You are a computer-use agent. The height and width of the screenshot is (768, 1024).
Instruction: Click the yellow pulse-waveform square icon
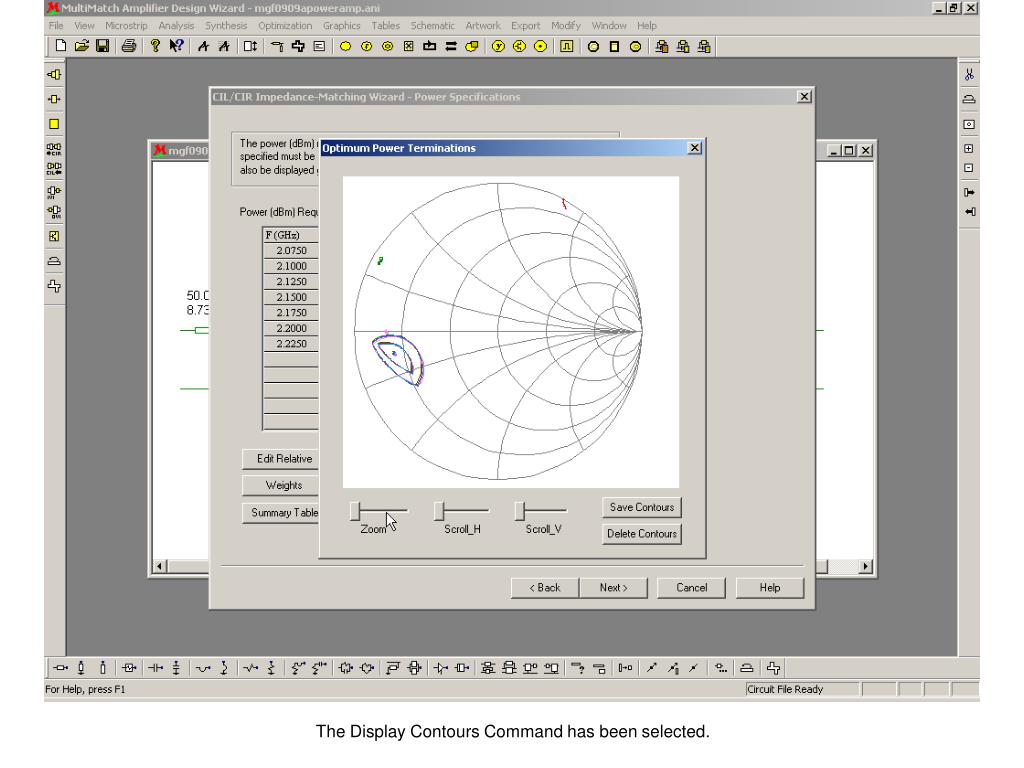pos(567,46)
